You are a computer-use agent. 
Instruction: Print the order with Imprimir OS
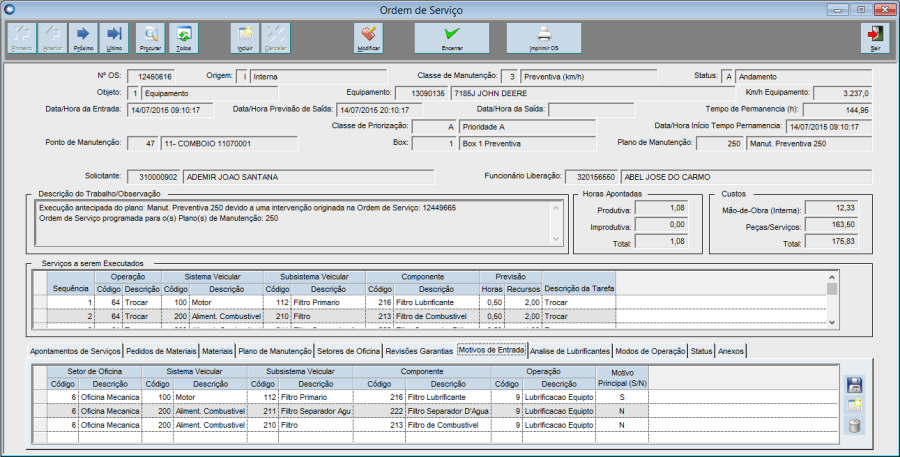click(x=544, y=38)
